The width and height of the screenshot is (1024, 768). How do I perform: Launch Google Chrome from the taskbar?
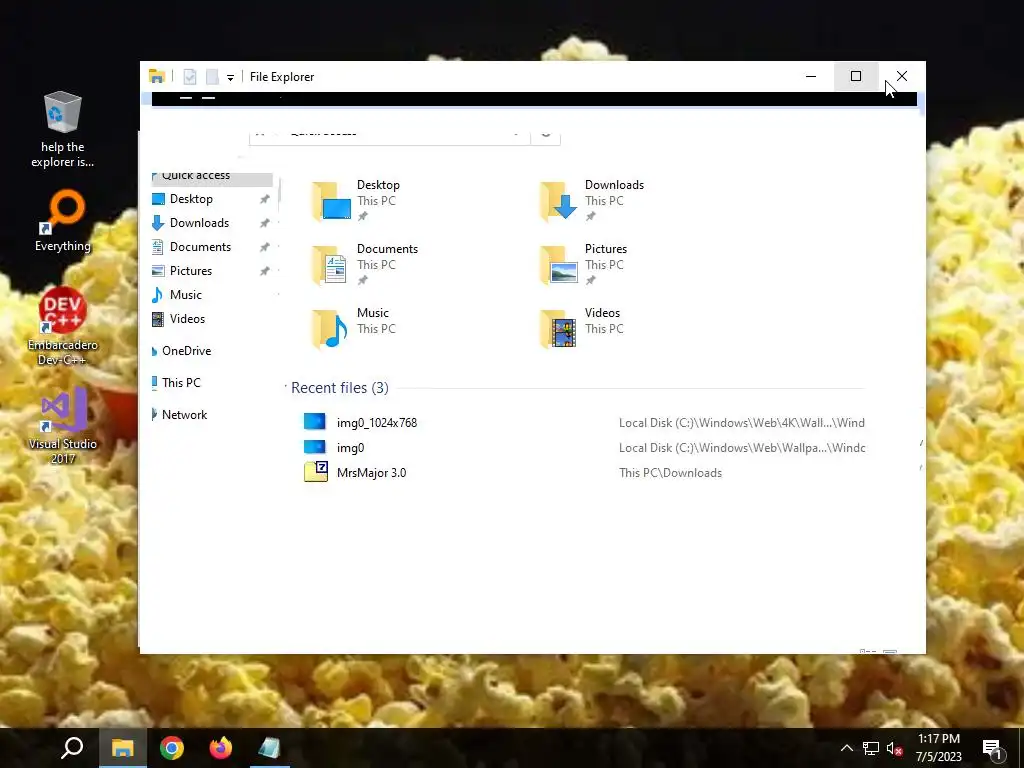coord(172,748)
